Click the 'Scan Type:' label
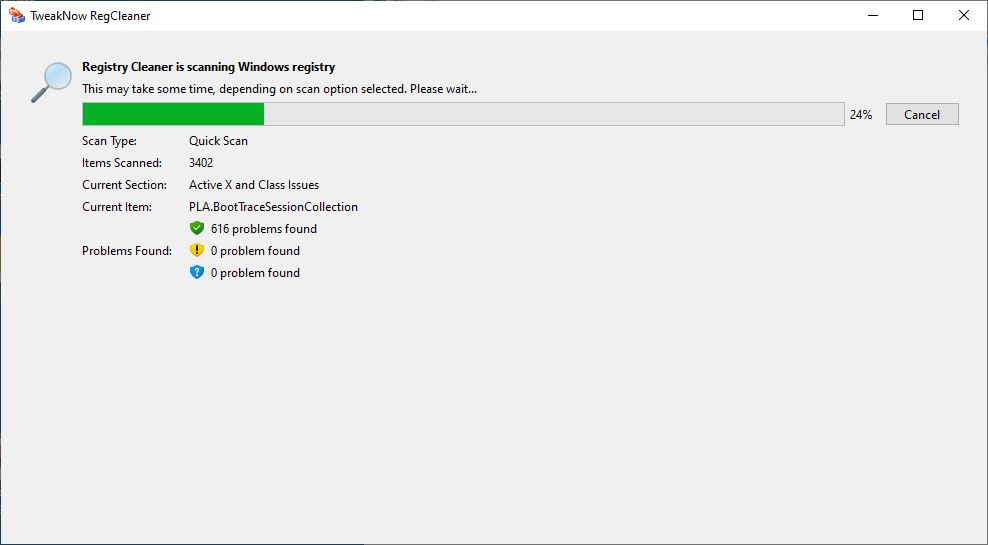The width and height of the screenshot is (988, 545). pyautogui.click(x=110, y=141)
